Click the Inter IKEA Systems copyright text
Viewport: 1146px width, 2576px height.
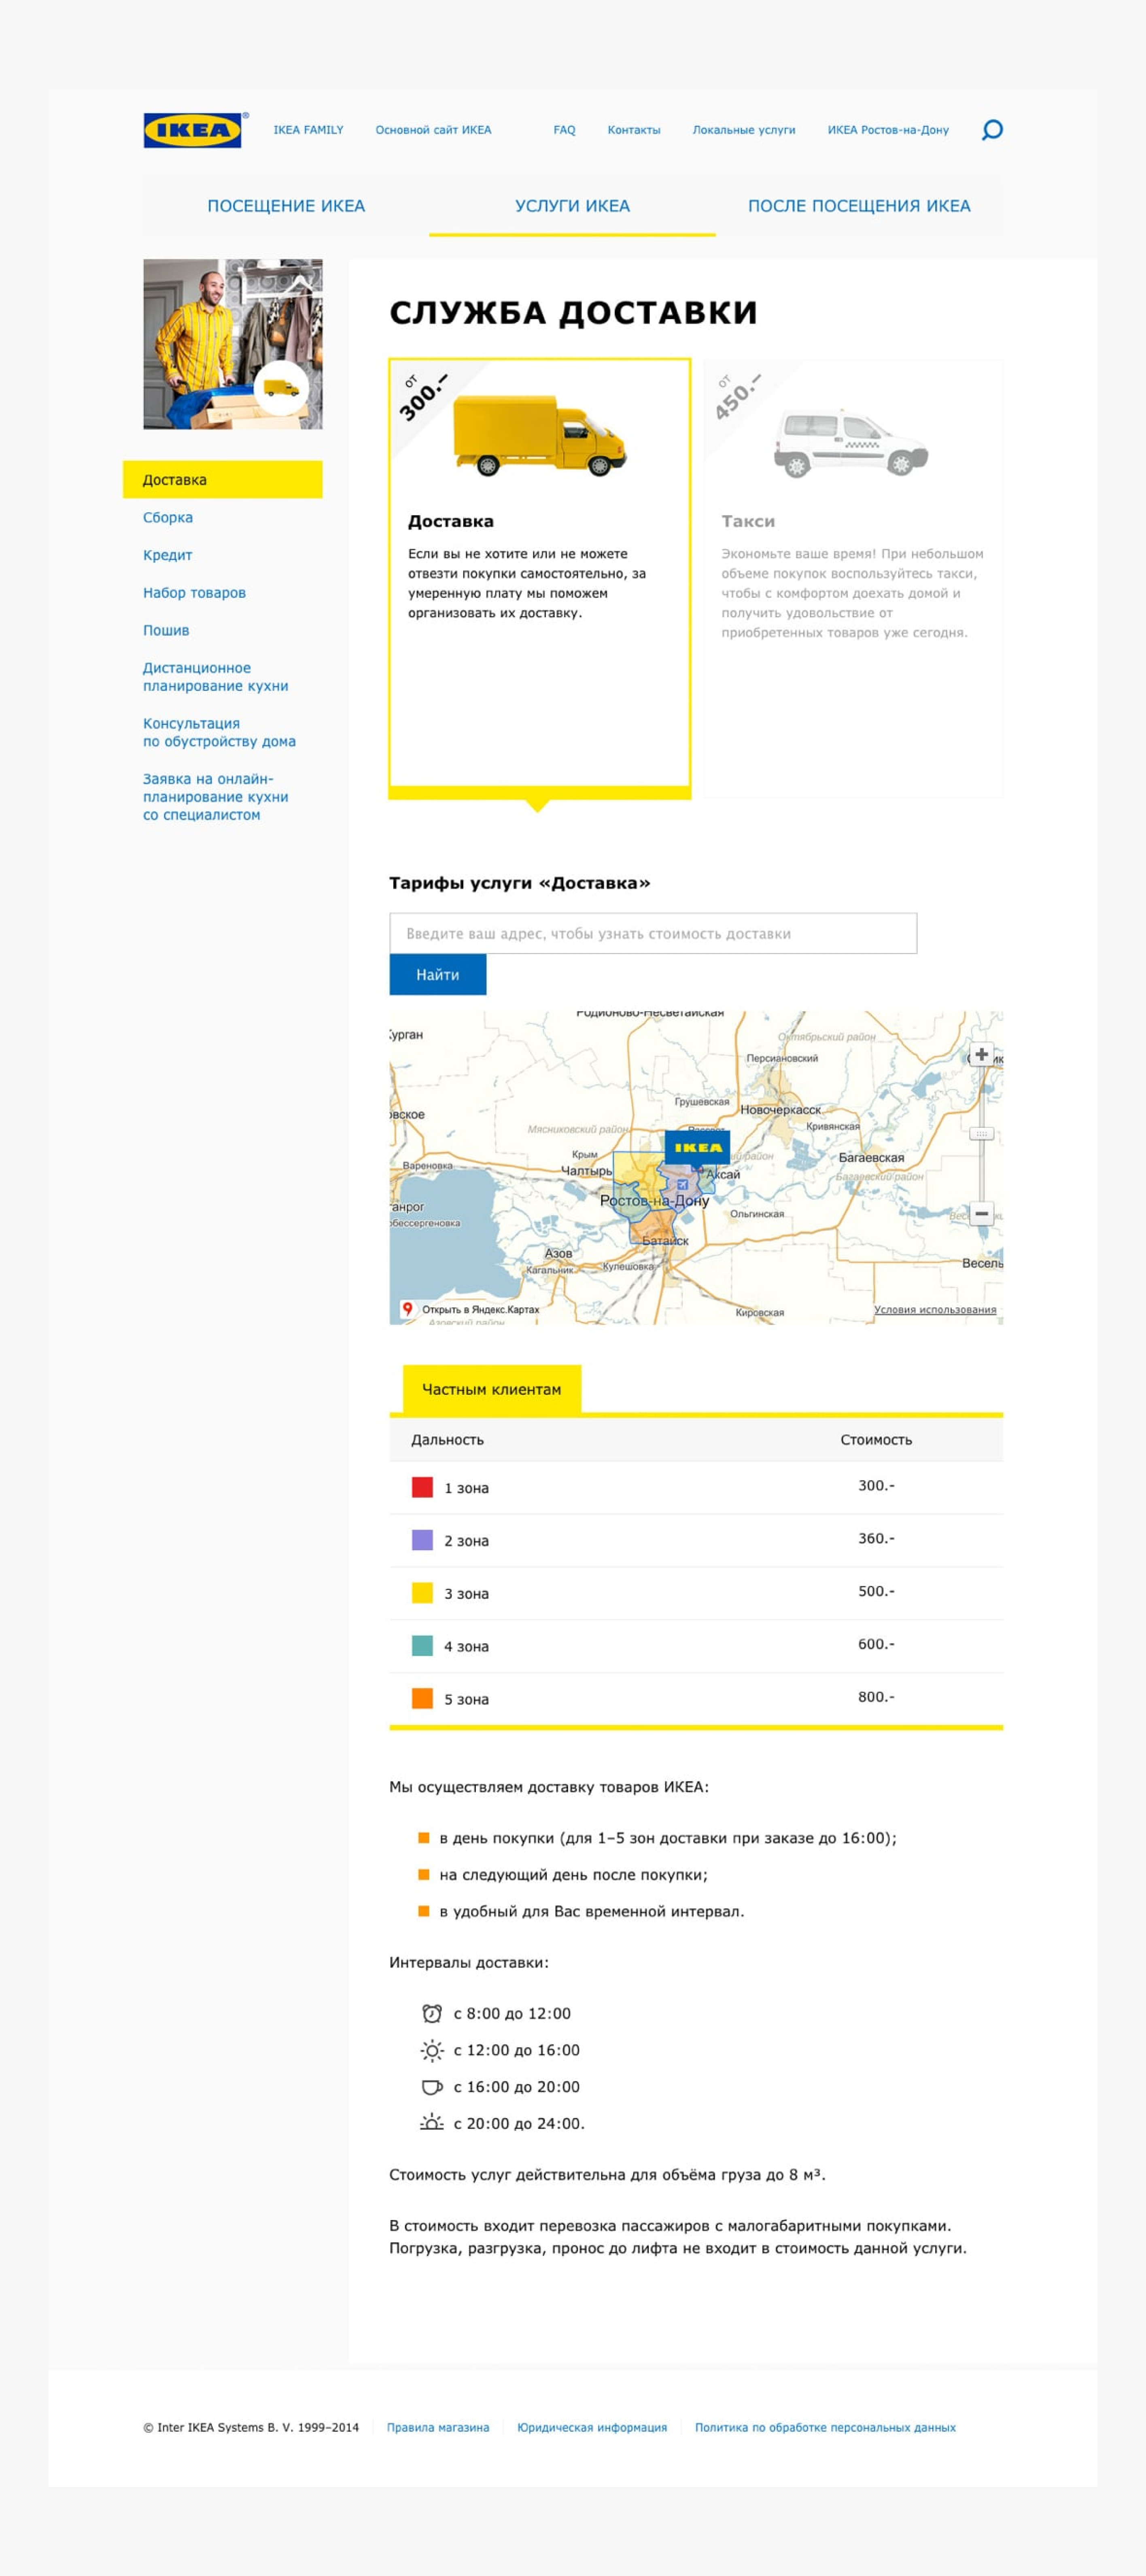tap(251, 2427)
